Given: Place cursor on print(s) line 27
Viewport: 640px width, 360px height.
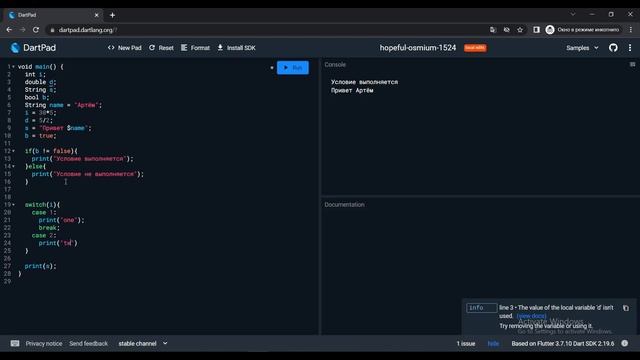Looking at the screenshot, I should point(40,266).
